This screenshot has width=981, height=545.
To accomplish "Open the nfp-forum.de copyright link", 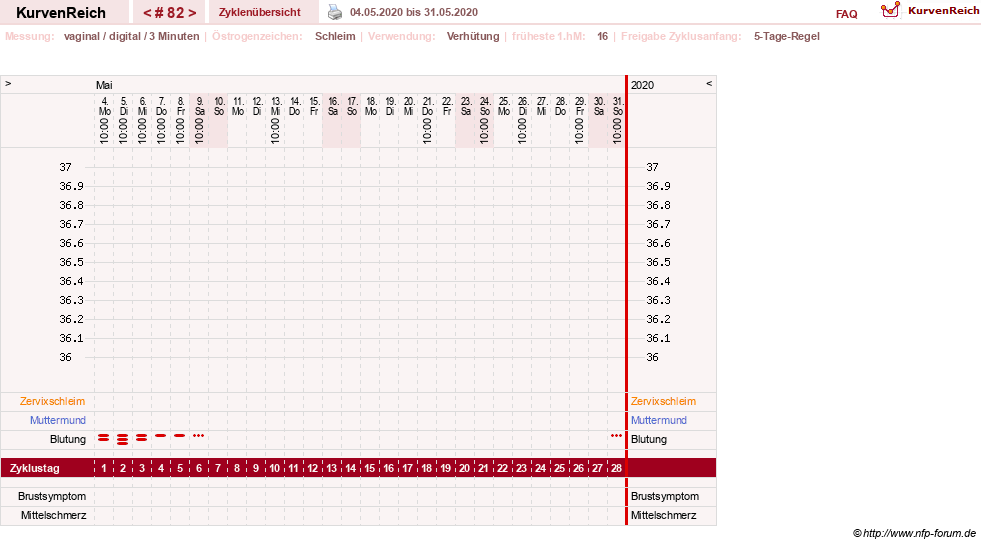I will (914, 533).
